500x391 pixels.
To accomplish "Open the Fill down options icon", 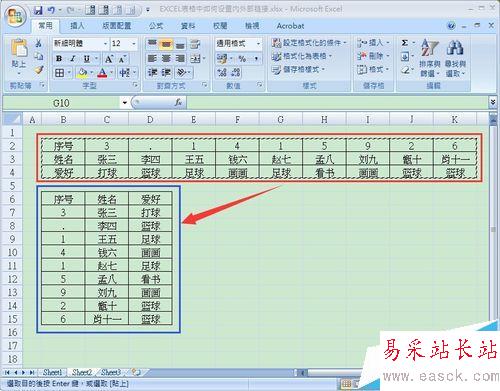I will (x=405, y=56).
